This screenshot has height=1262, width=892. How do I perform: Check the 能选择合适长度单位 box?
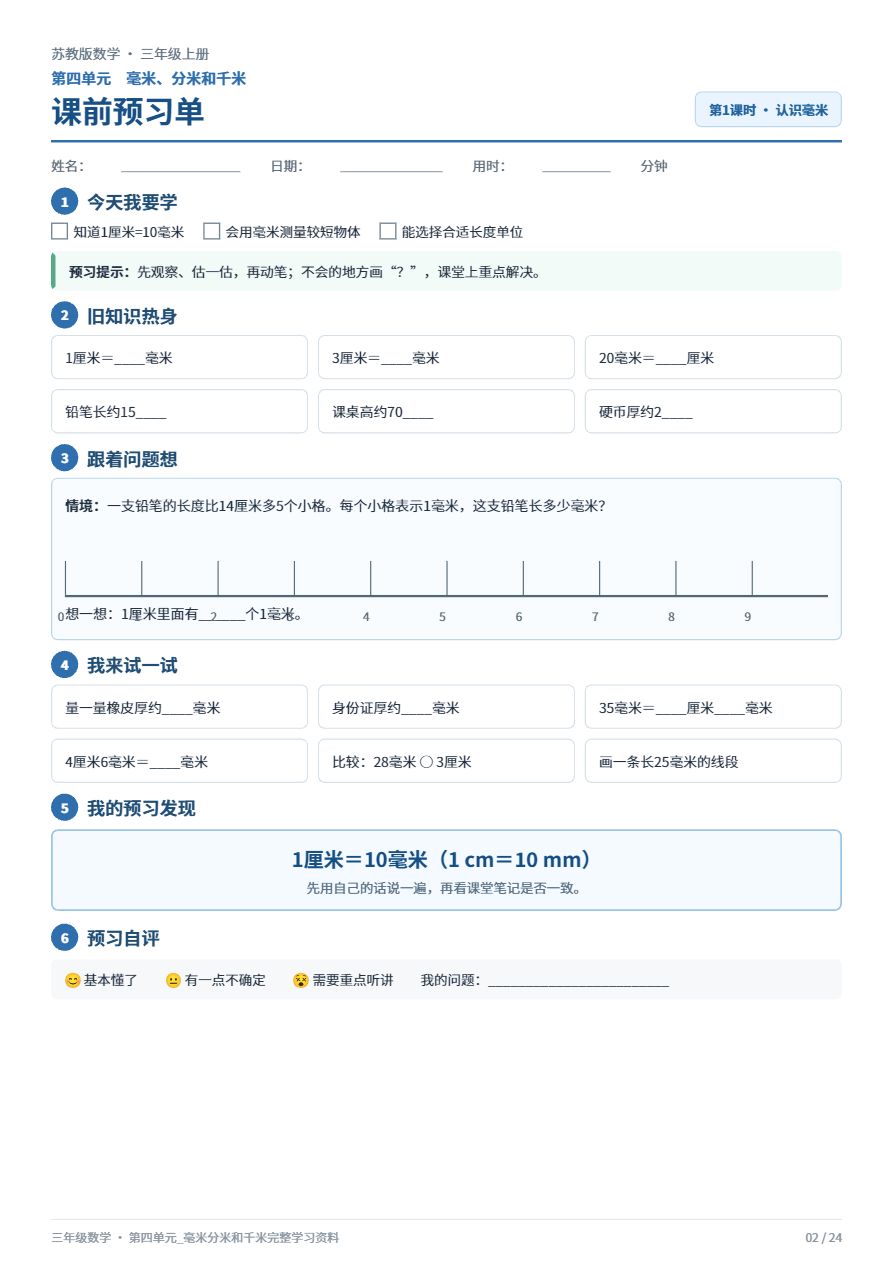[x=388, y=231]
